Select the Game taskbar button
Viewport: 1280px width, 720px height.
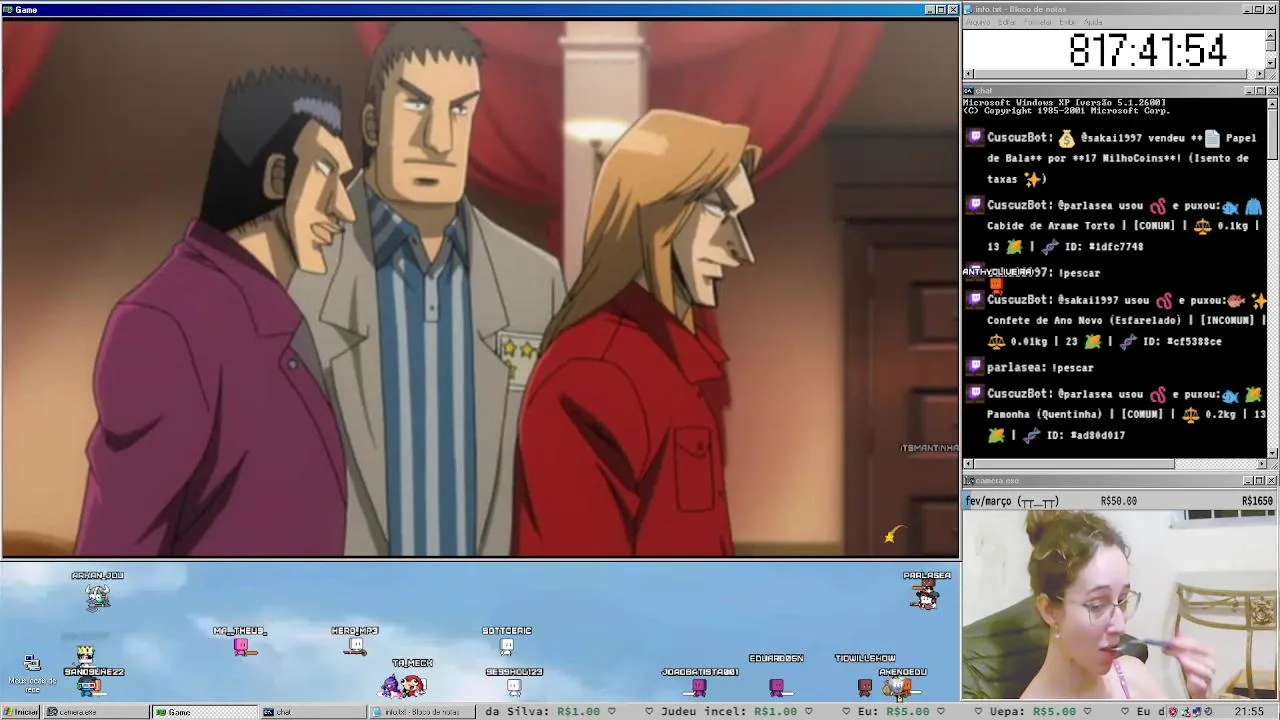[204, 712]
